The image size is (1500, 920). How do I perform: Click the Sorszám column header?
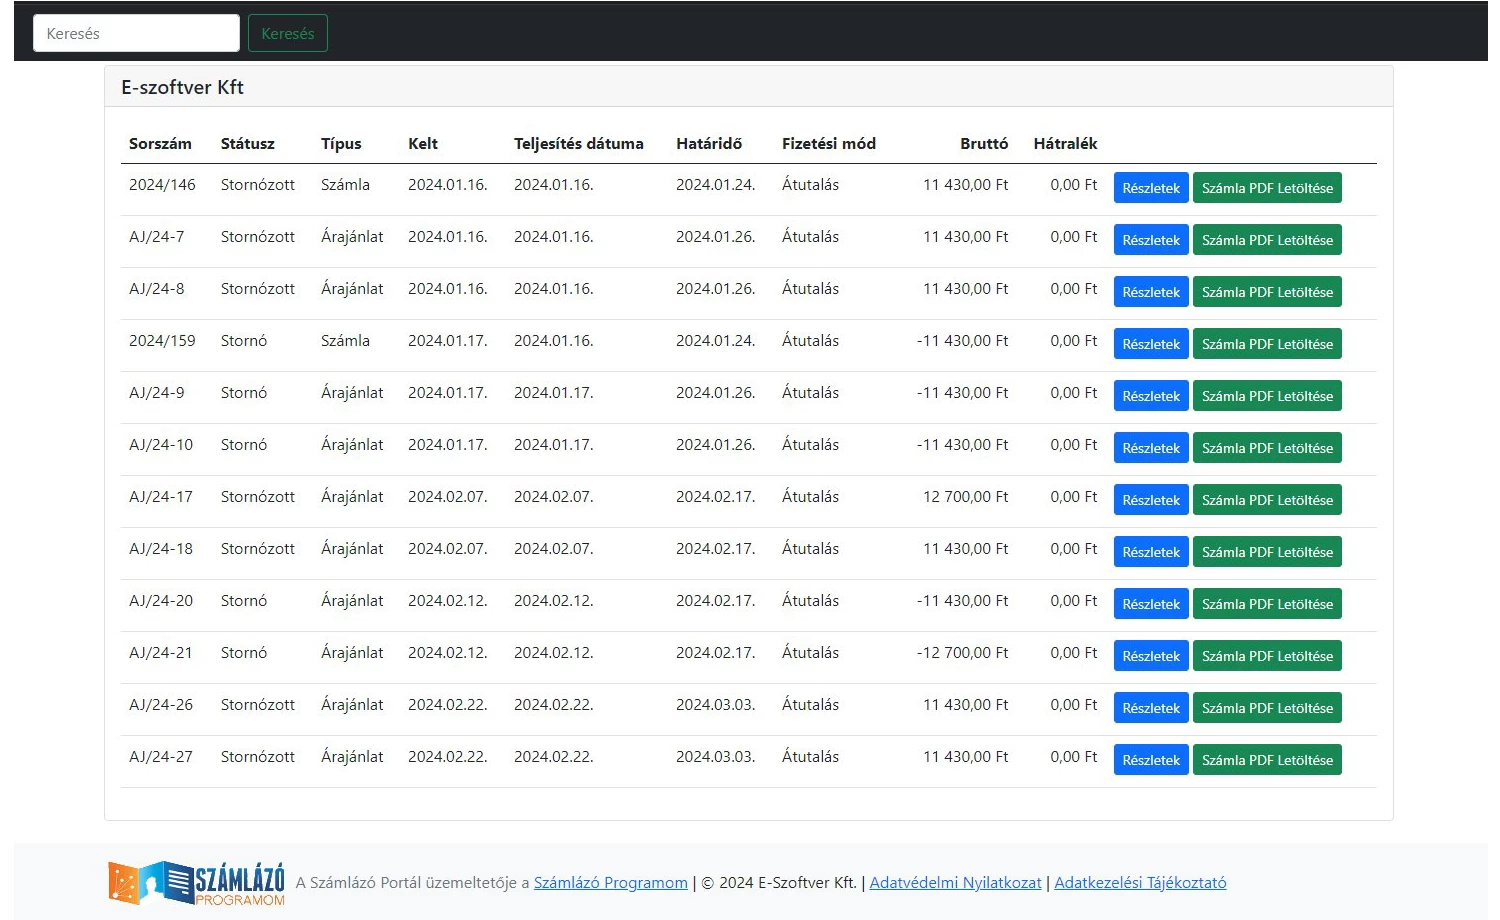160,144
